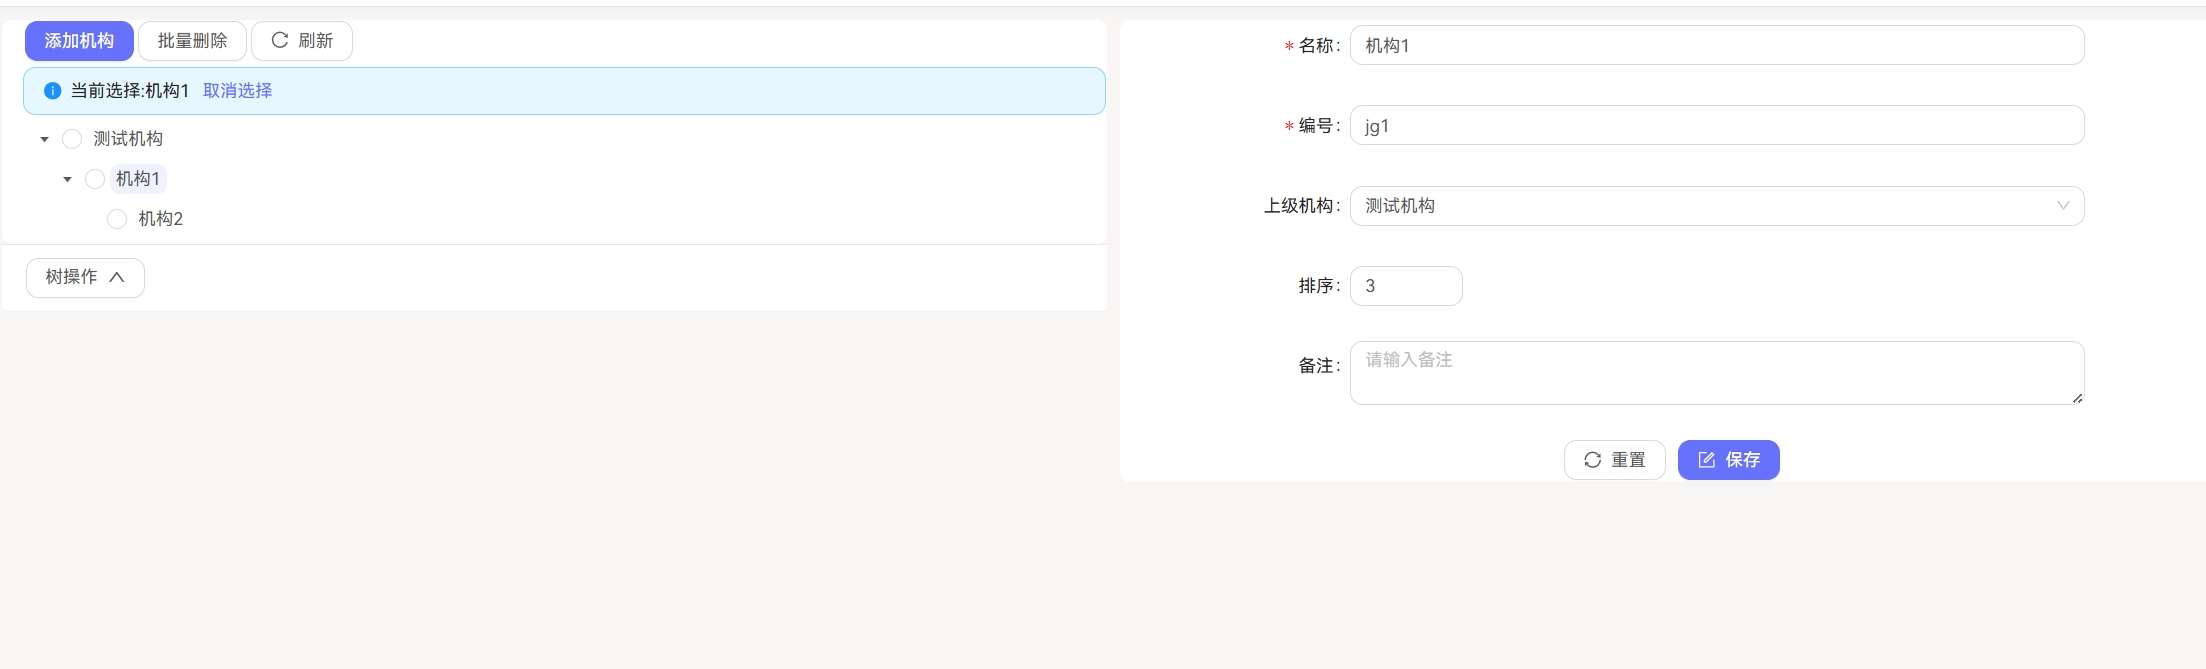Click the 取消选择 link to deselect

click(x=236, y=90)
